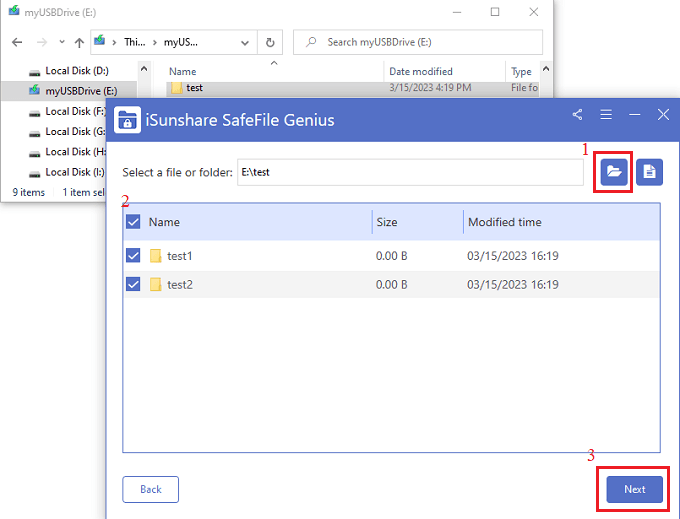Refresh the File Explorer location
This screenshot has height=519, width=680.
[x=270, y=42]
